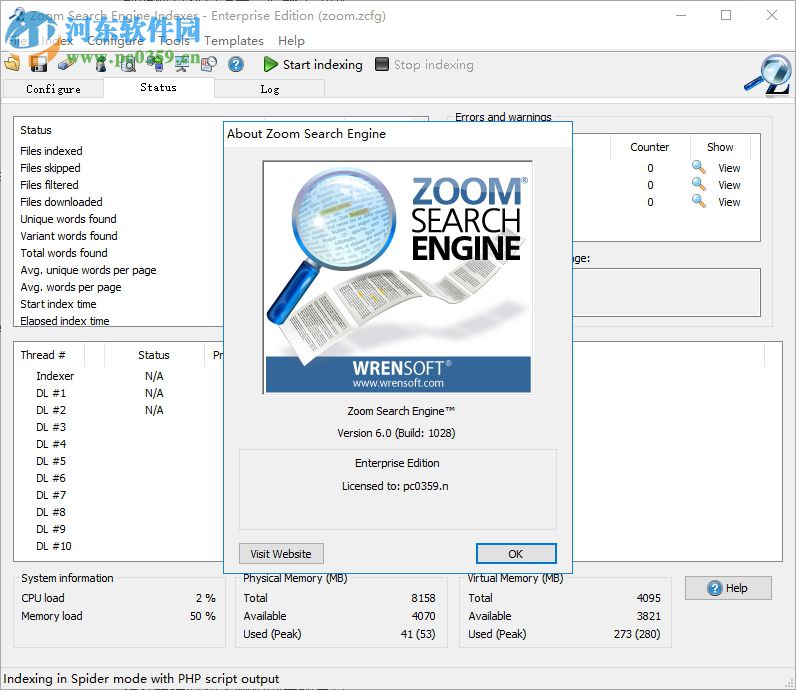The width and height of the screenshot is (796, 690).
Task: Click the 'Unique words found' label
Action: click(69, 219)
